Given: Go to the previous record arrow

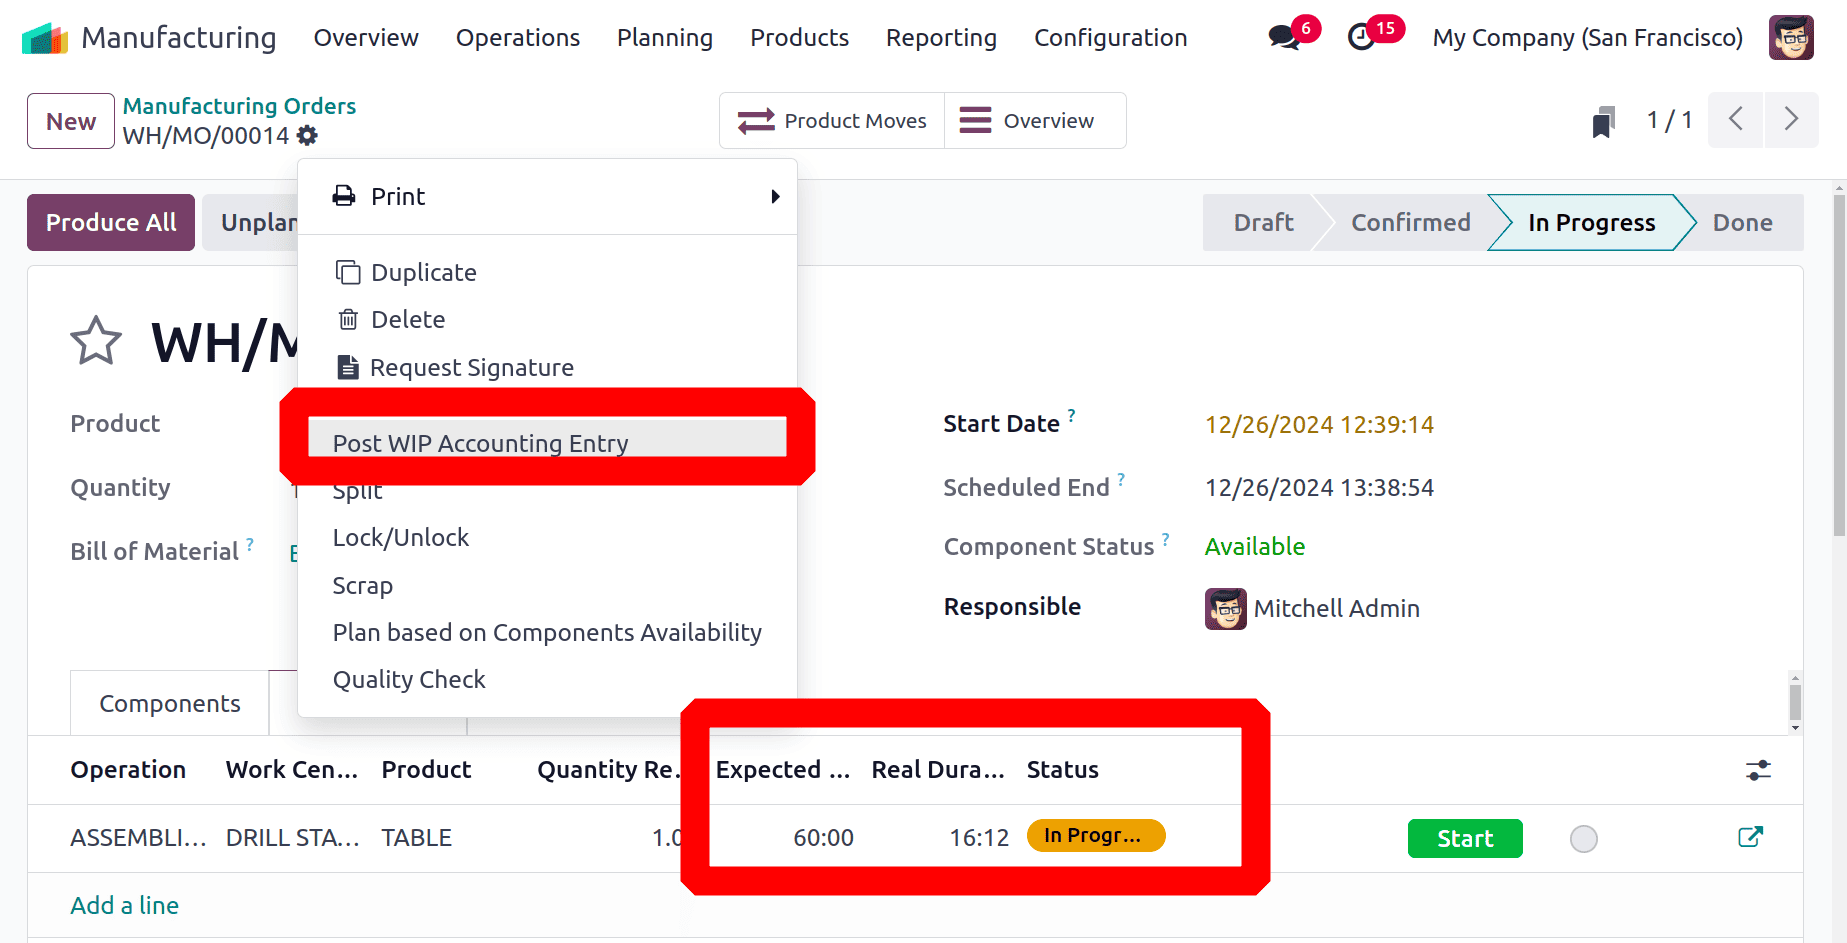Looking at the screenshot, I should [1736, 120].
